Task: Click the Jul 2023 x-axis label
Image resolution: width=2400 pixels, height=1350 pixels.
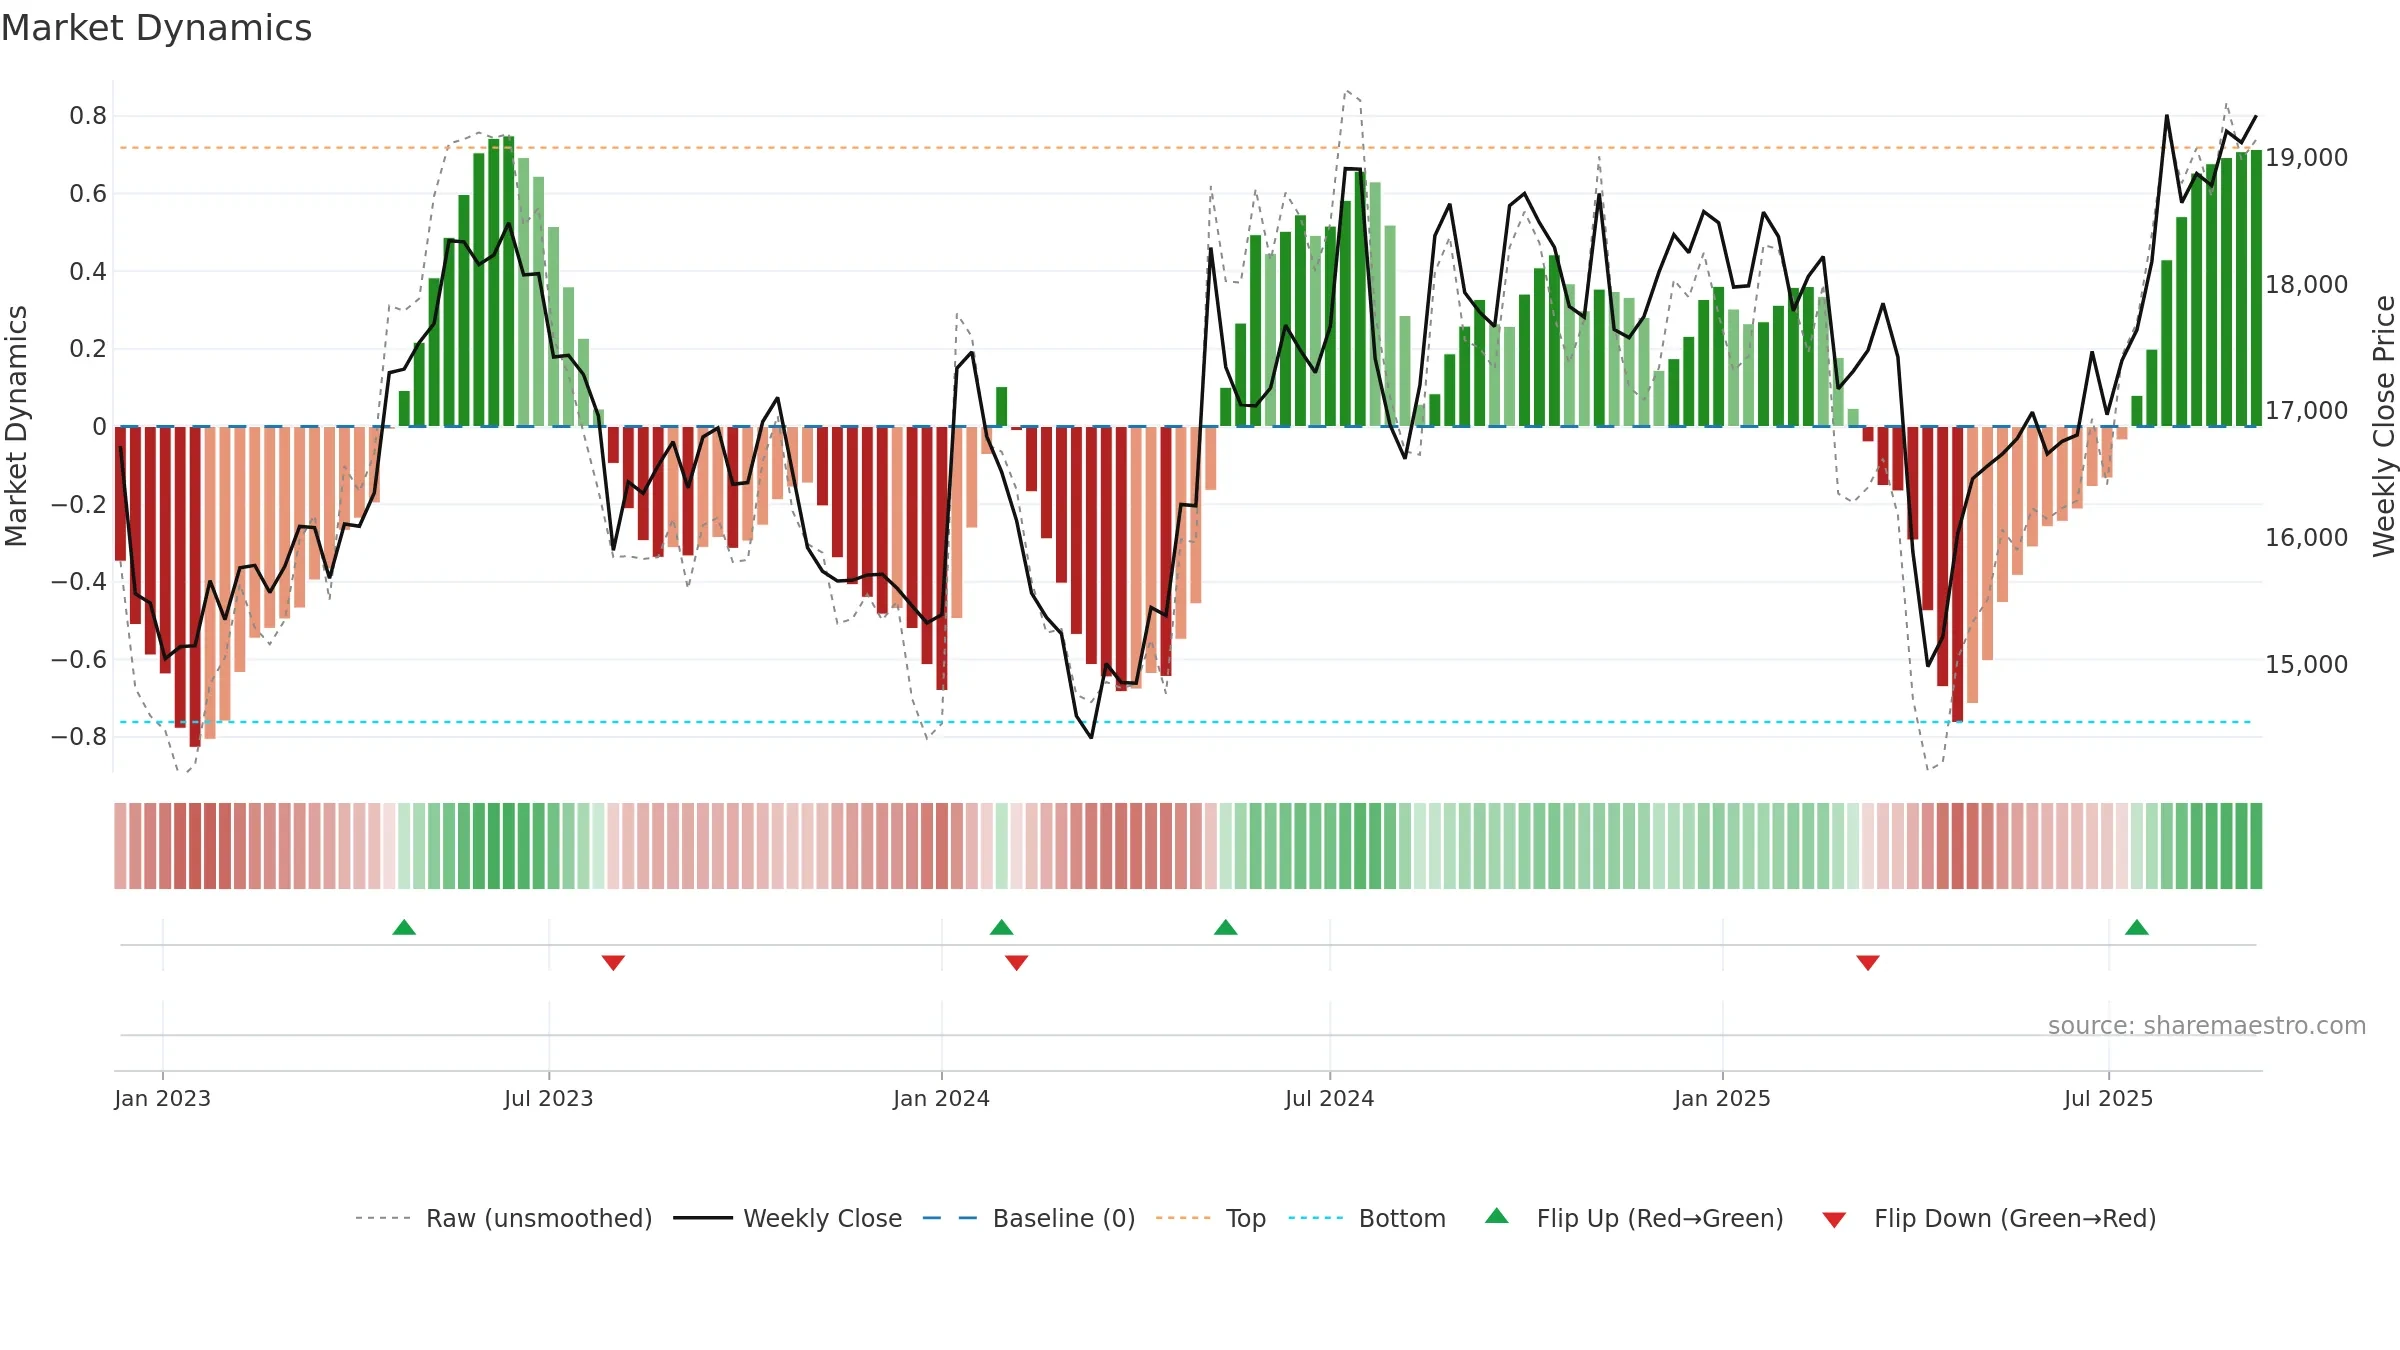Action: tap(549, 1098)
